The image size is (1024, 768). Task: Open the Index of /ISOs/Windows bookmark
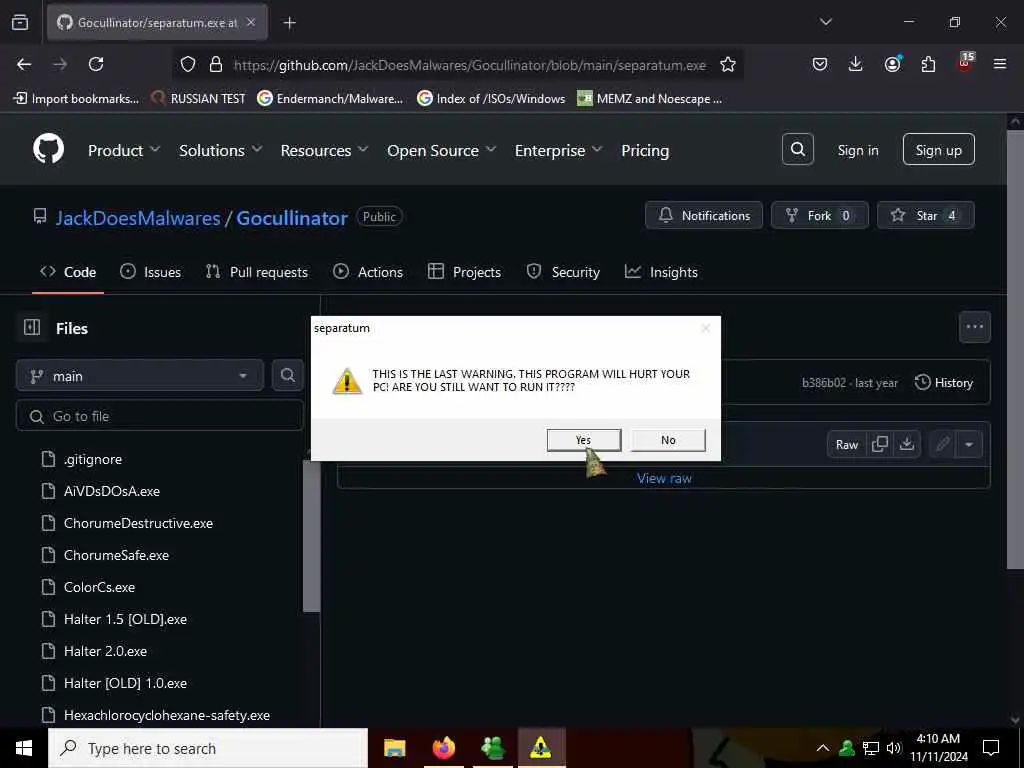pyautogui.click(x=491, y=99)
